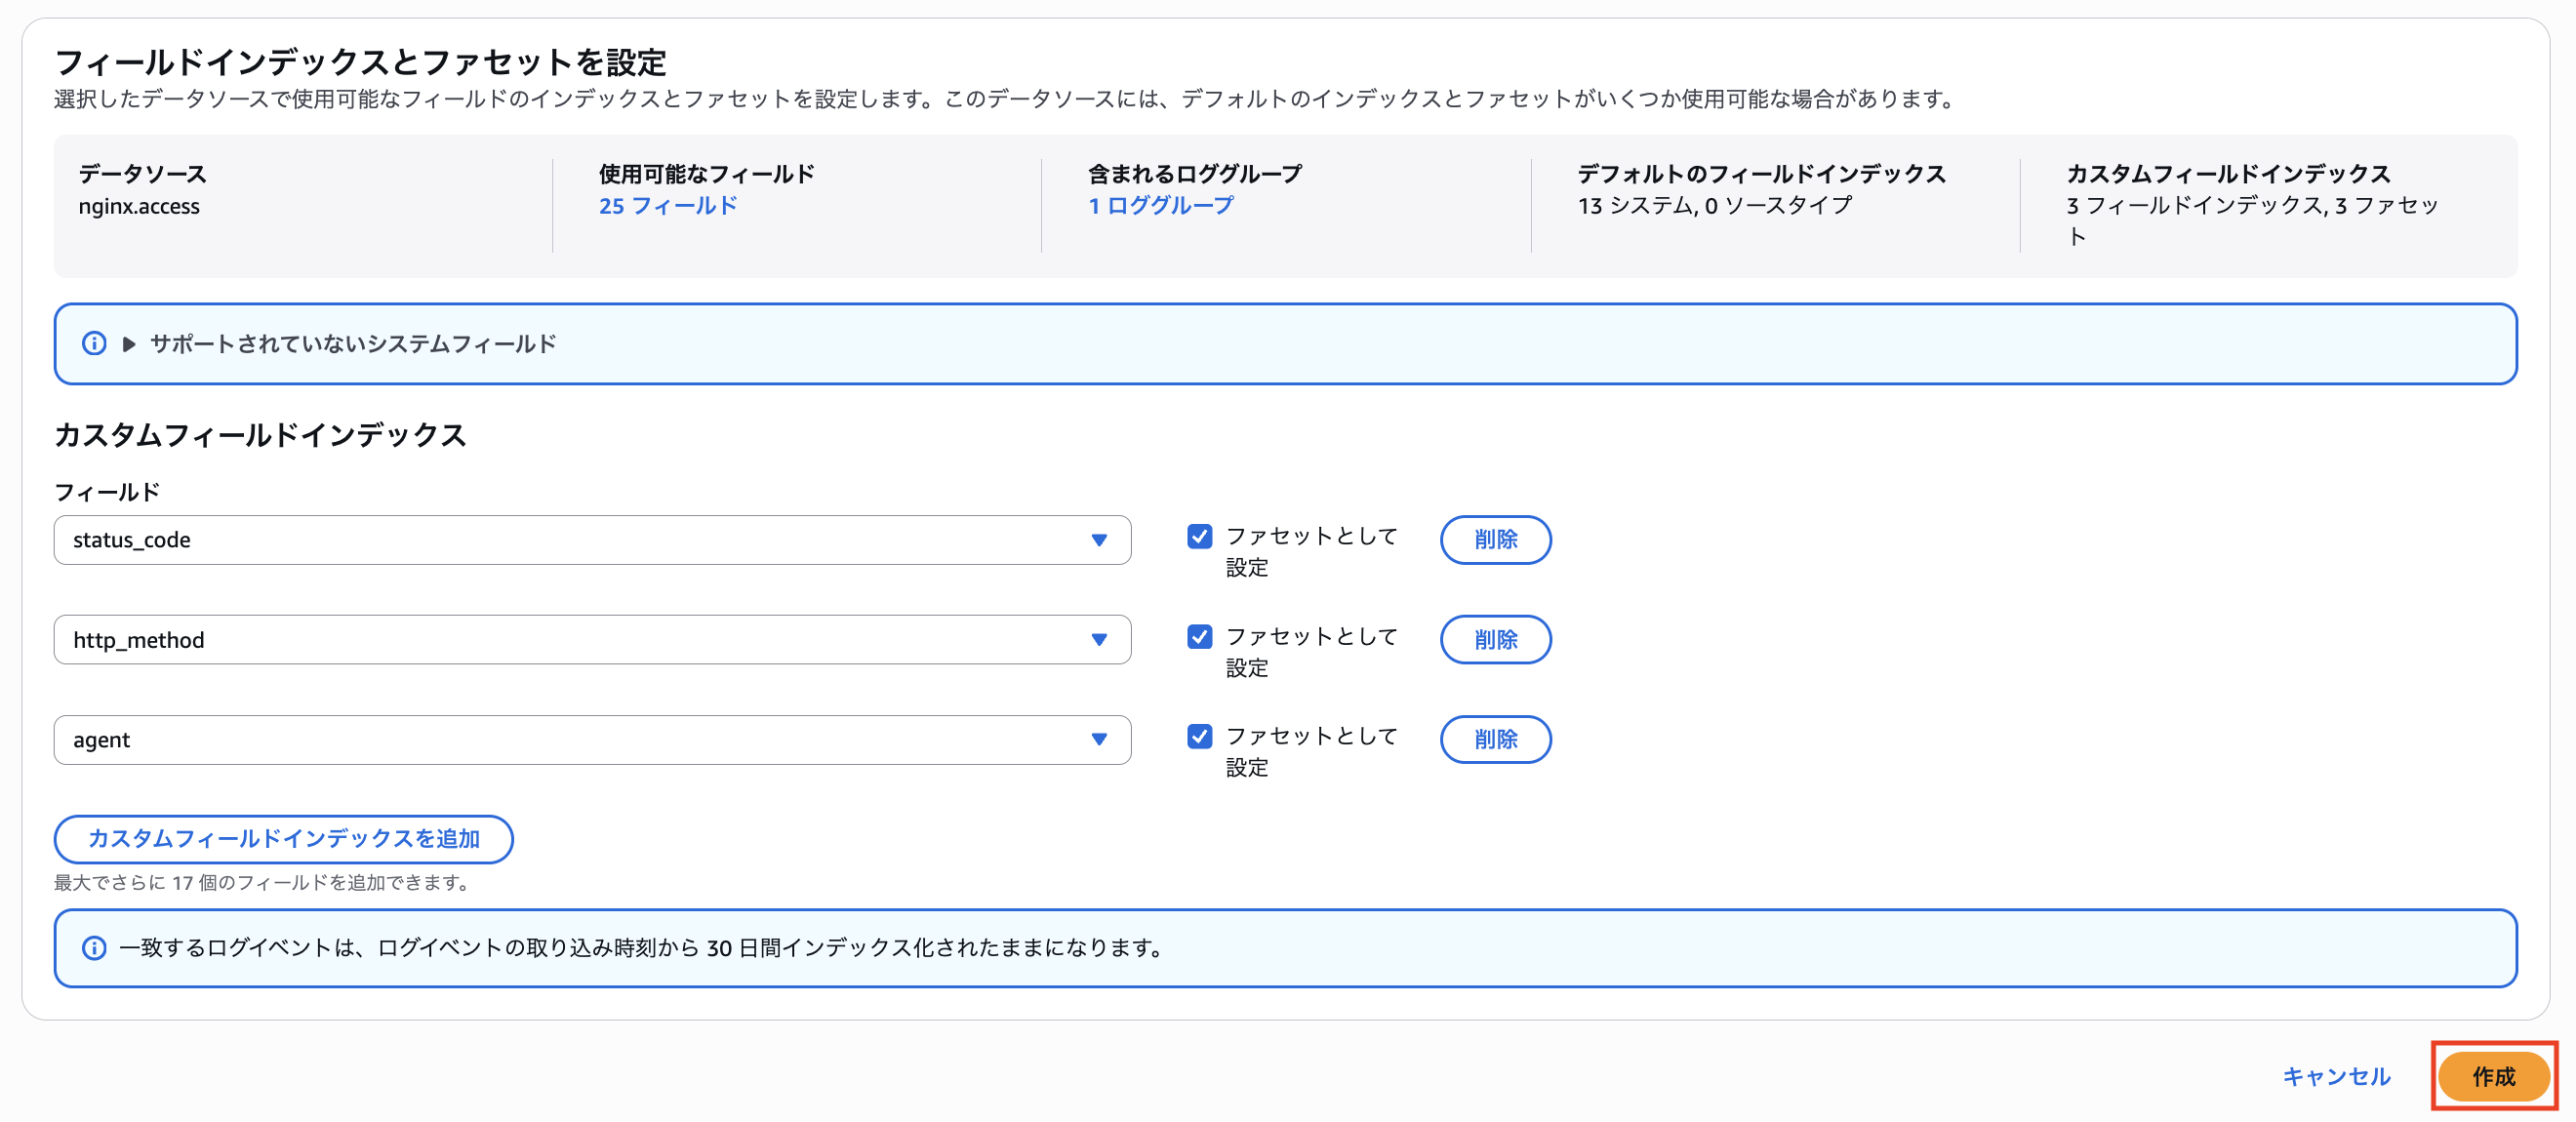This screenshot has width=2576, height=1122.
Task: Click キャンセル to cancel setup
Action: click(x=2336, y=1077)
